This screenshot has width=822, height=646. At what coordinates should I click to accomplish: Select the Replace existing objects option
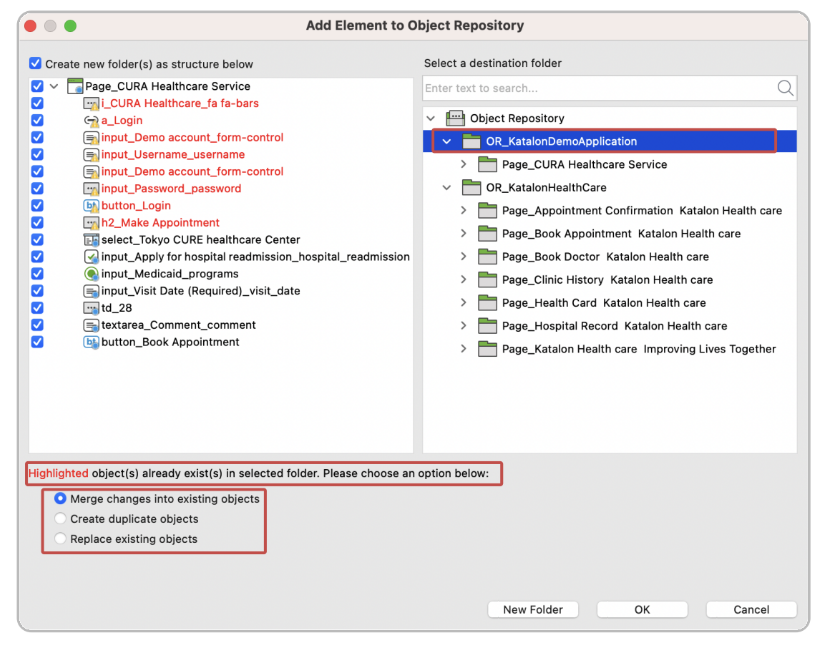[x=60, y=539]
